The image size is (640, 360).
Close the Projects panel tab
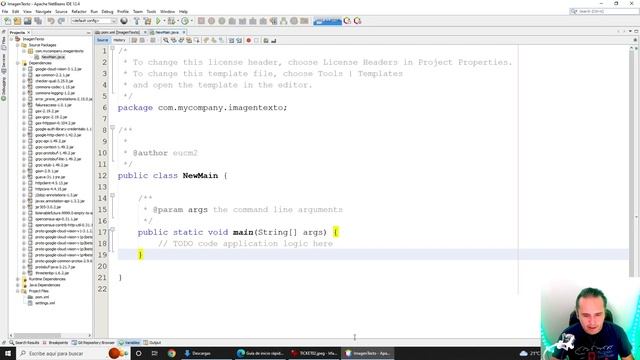(29, 32)
